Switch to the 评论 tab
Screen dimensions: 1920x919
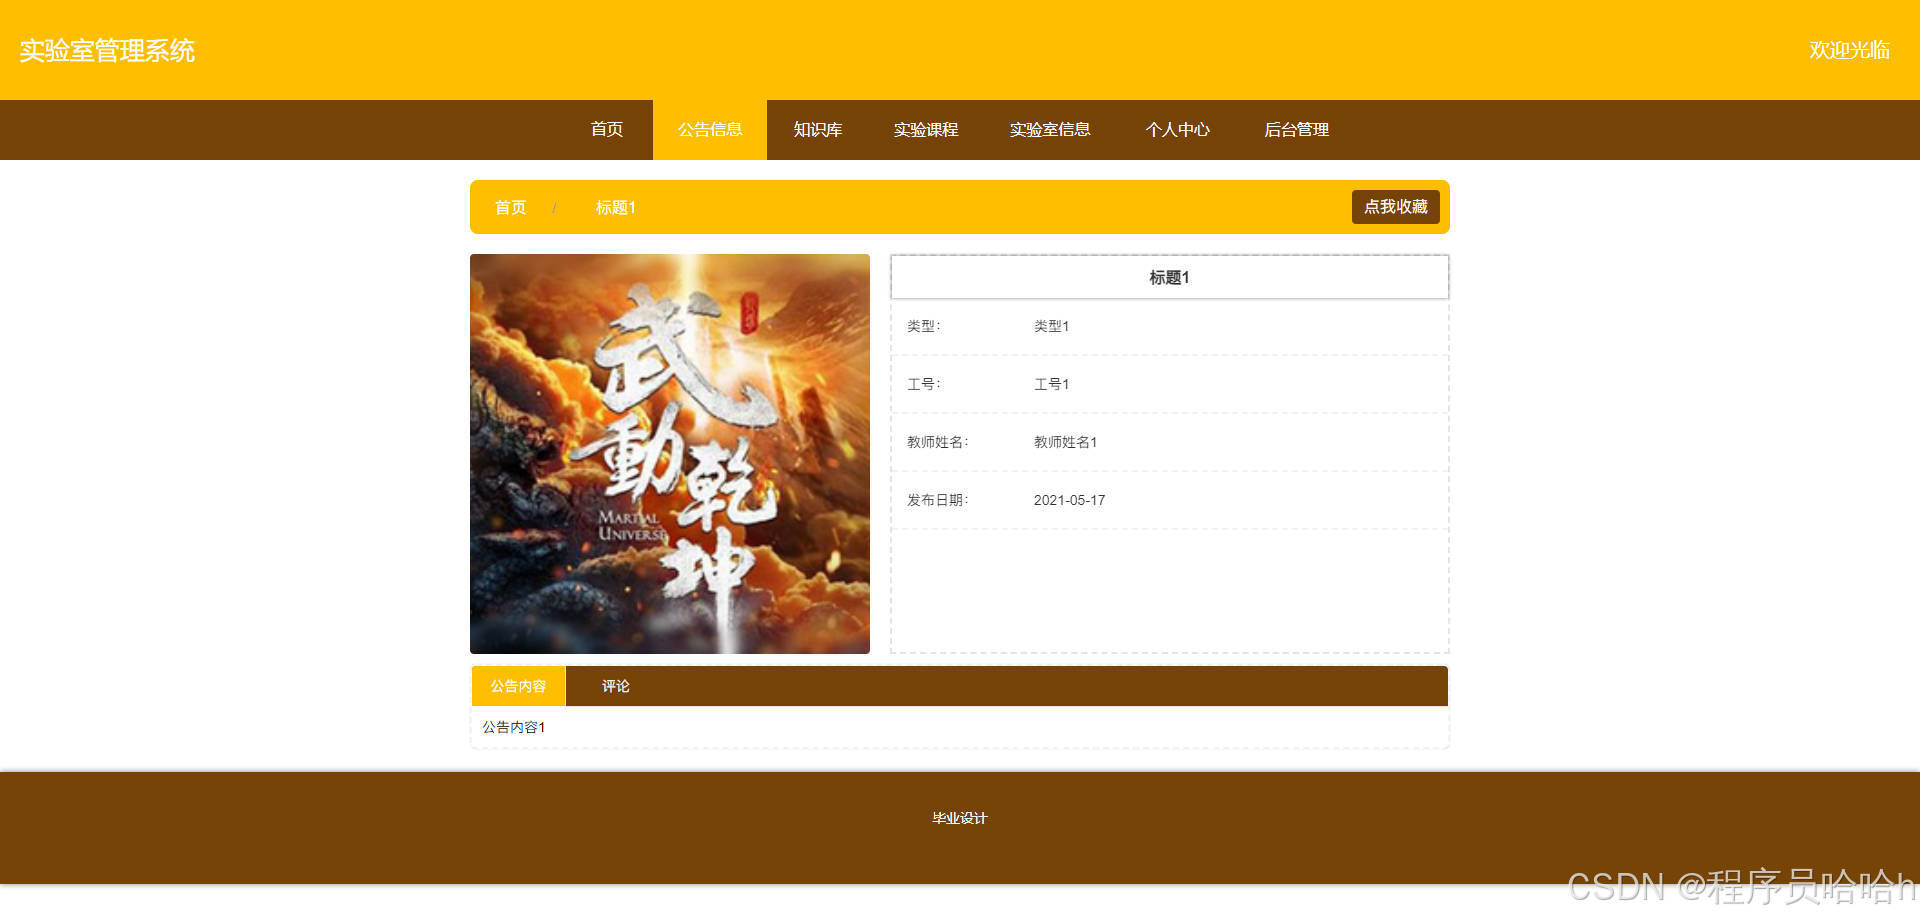[615, 686]
